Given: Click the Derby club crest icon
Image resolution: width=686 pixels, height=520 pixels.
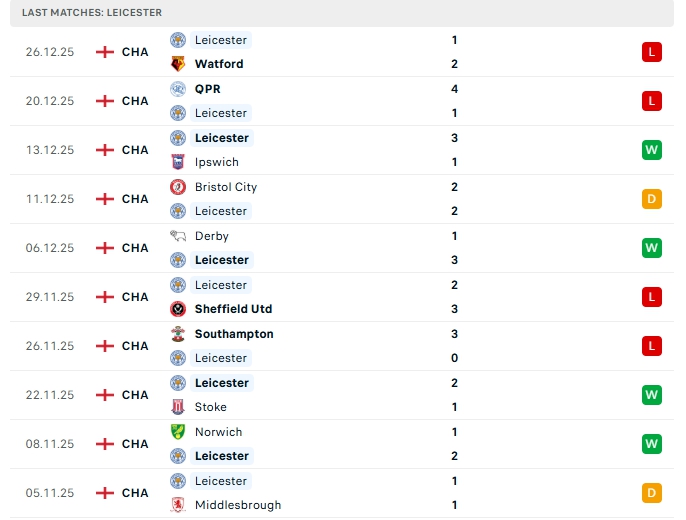Looking at the screenshot, I should (x=178, y=236).
